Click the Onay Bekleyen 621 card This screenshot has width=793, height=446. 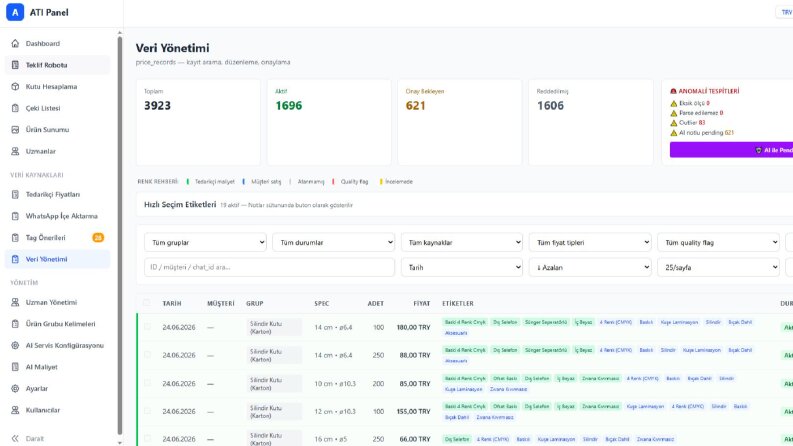point(460,122)
